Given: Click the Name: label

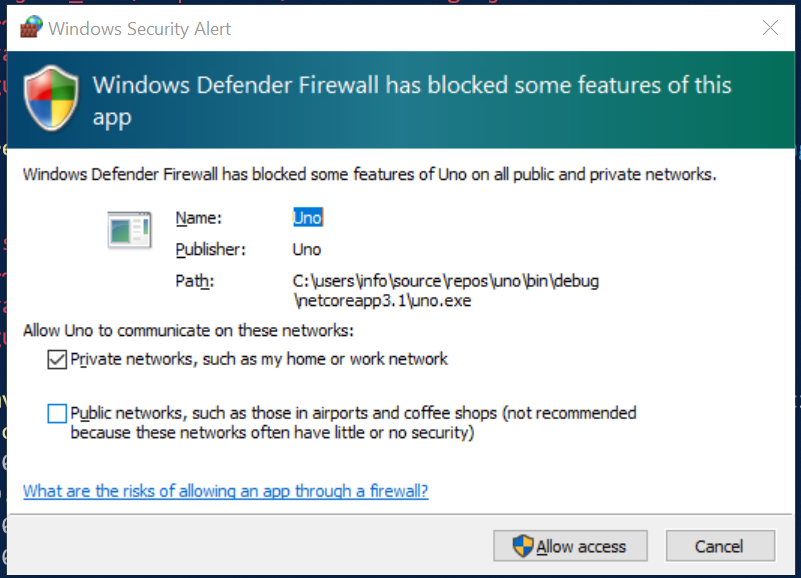Looking at the screenshot, I should point(199,218).
